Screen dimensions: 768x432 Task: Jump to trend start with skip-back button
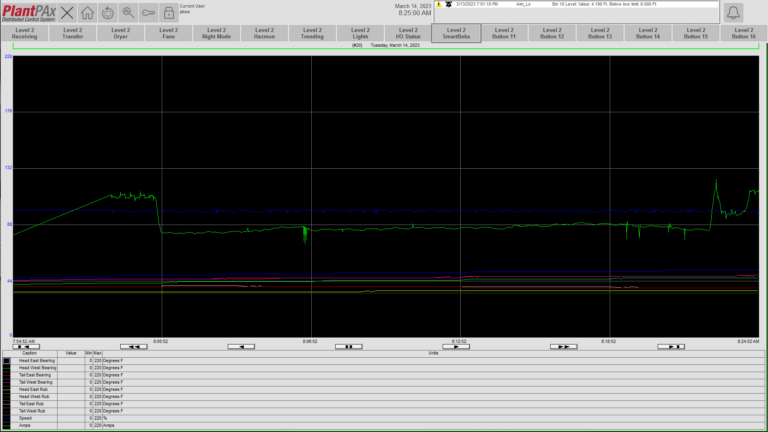click(27, 346)
